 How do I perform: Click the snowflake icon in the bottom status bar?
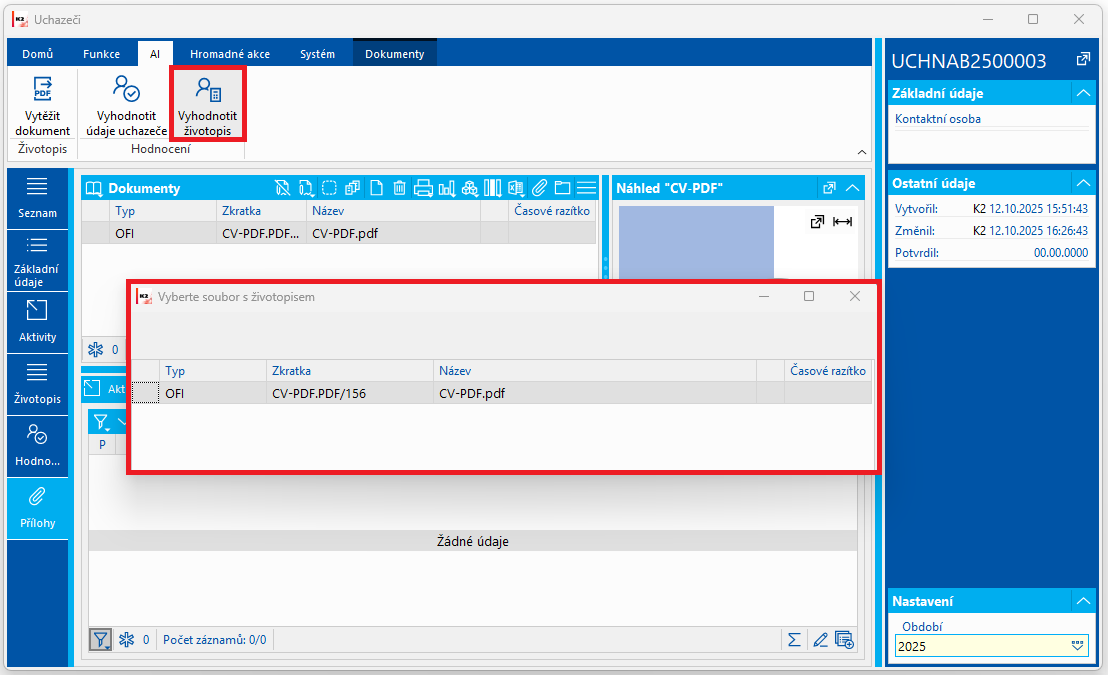pyautogui.click(x=126, y=640)
